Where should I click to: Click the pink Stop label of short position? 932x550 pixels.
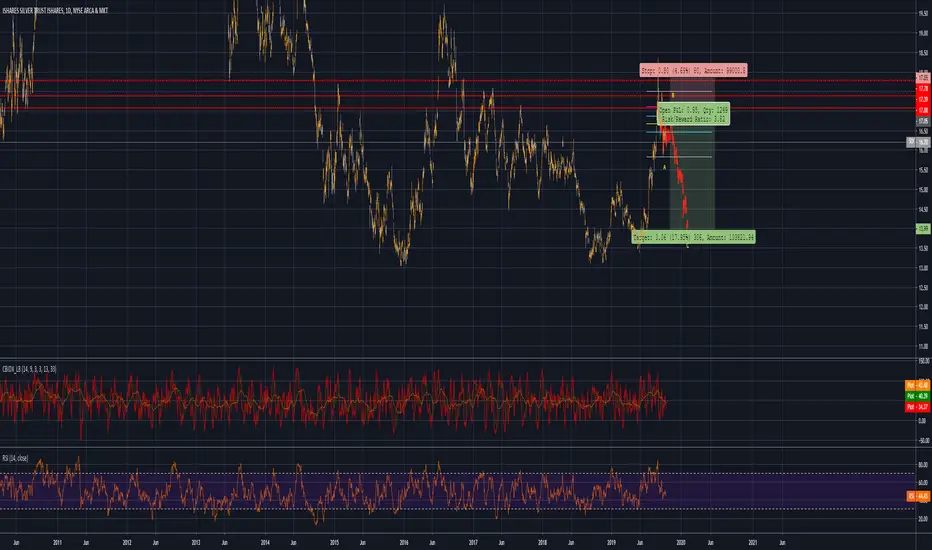pyautogui.click(x=693, y=71)
